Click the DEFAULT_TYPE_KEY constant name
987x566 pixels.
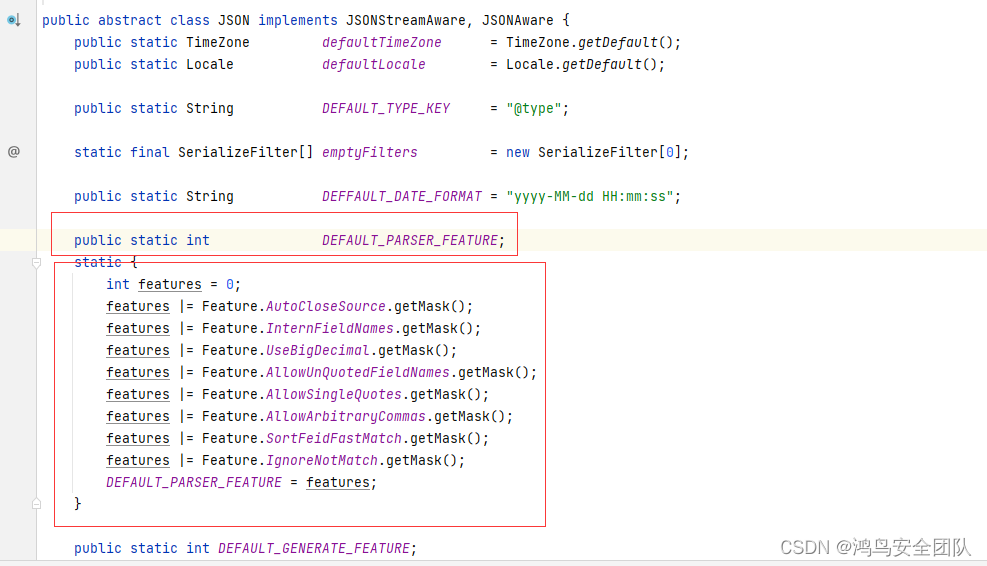(386, 108)
